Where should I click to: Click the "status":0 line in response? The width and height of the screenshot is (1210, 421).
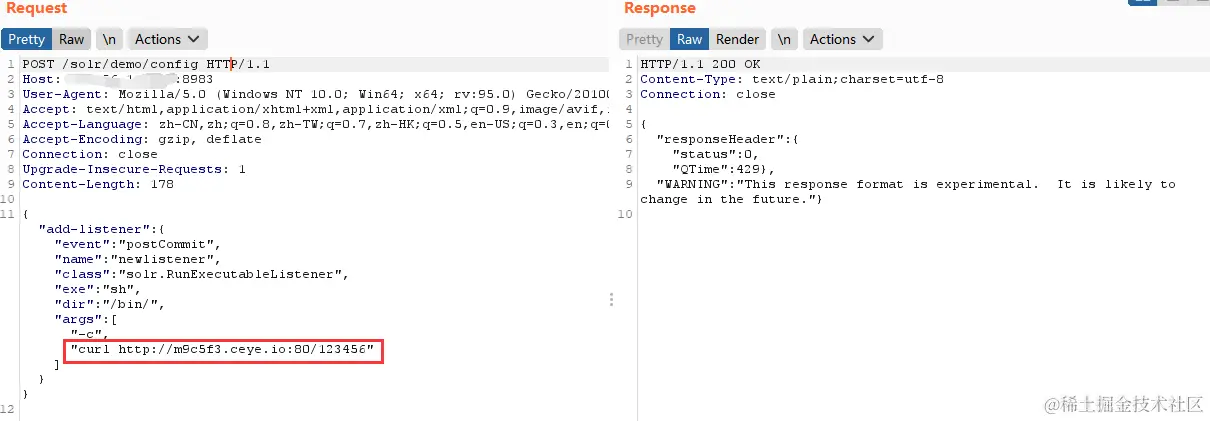coord(716,154)
